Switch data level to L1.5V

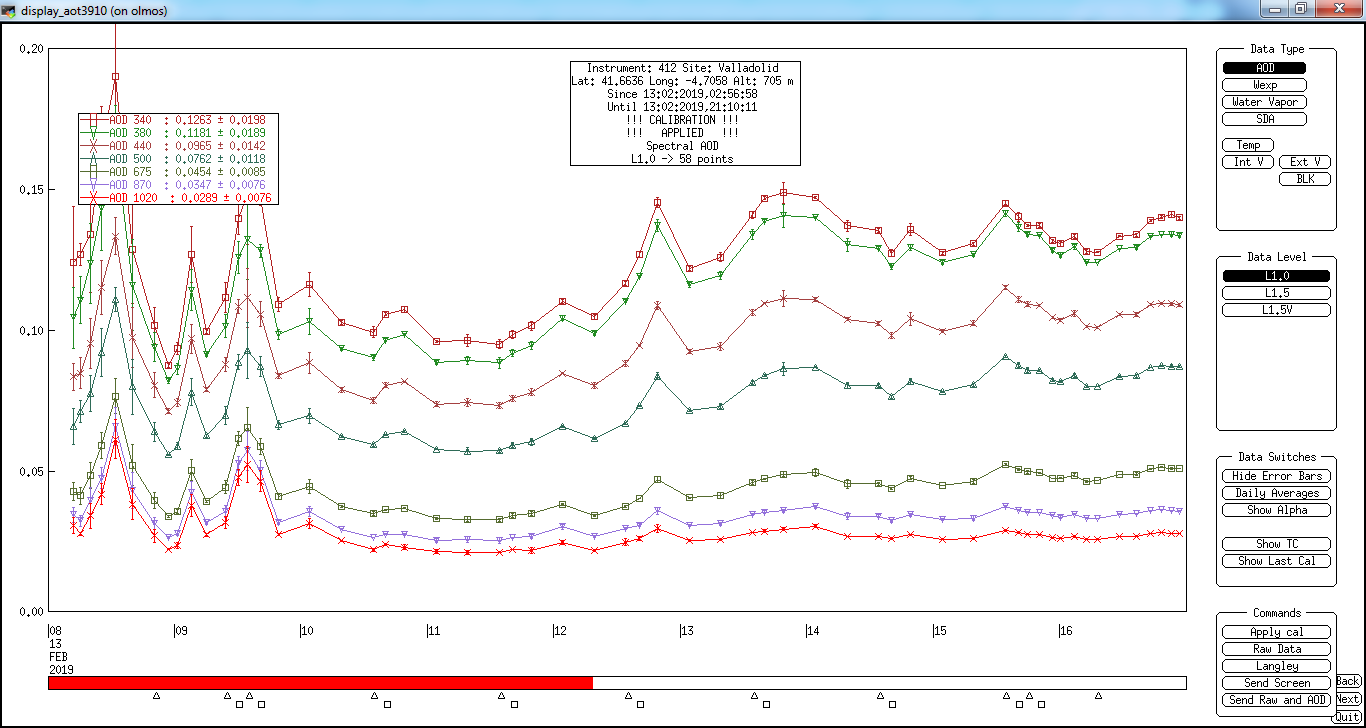1276,310
